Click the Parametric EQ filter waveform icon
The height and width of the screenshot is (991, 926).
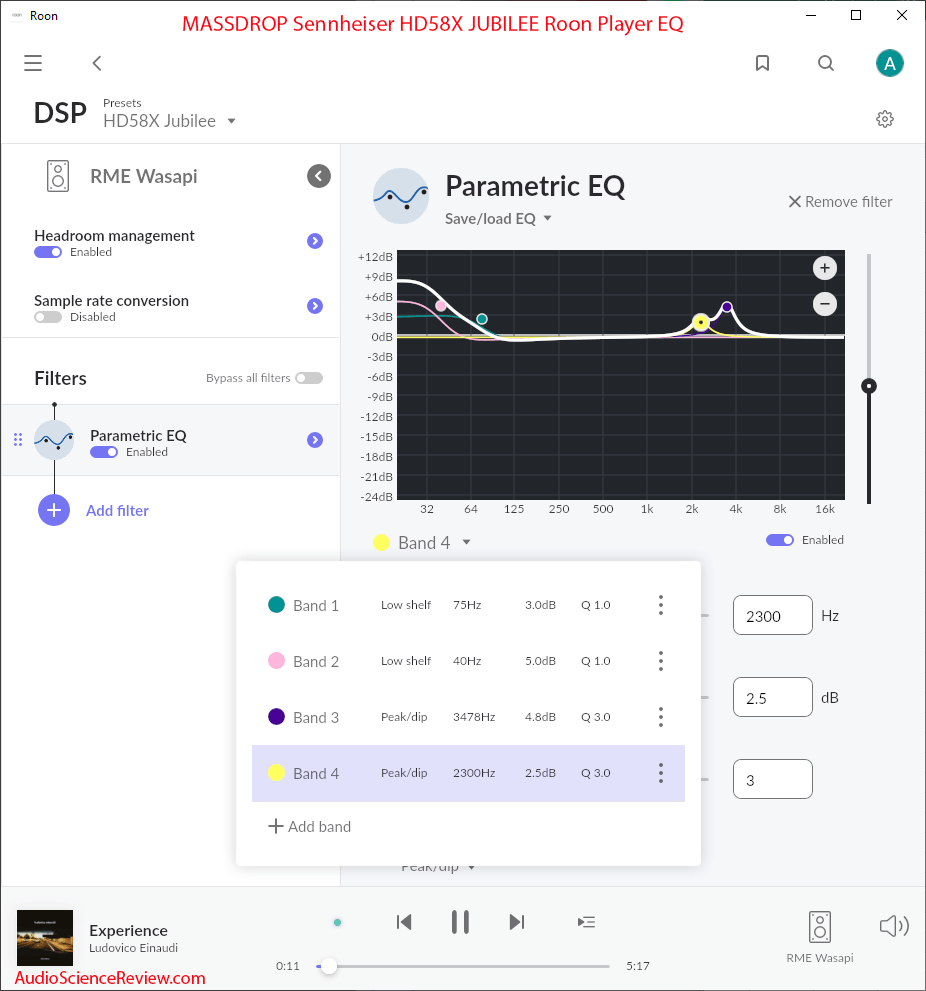pyautogui.click(x=54, y=440)
